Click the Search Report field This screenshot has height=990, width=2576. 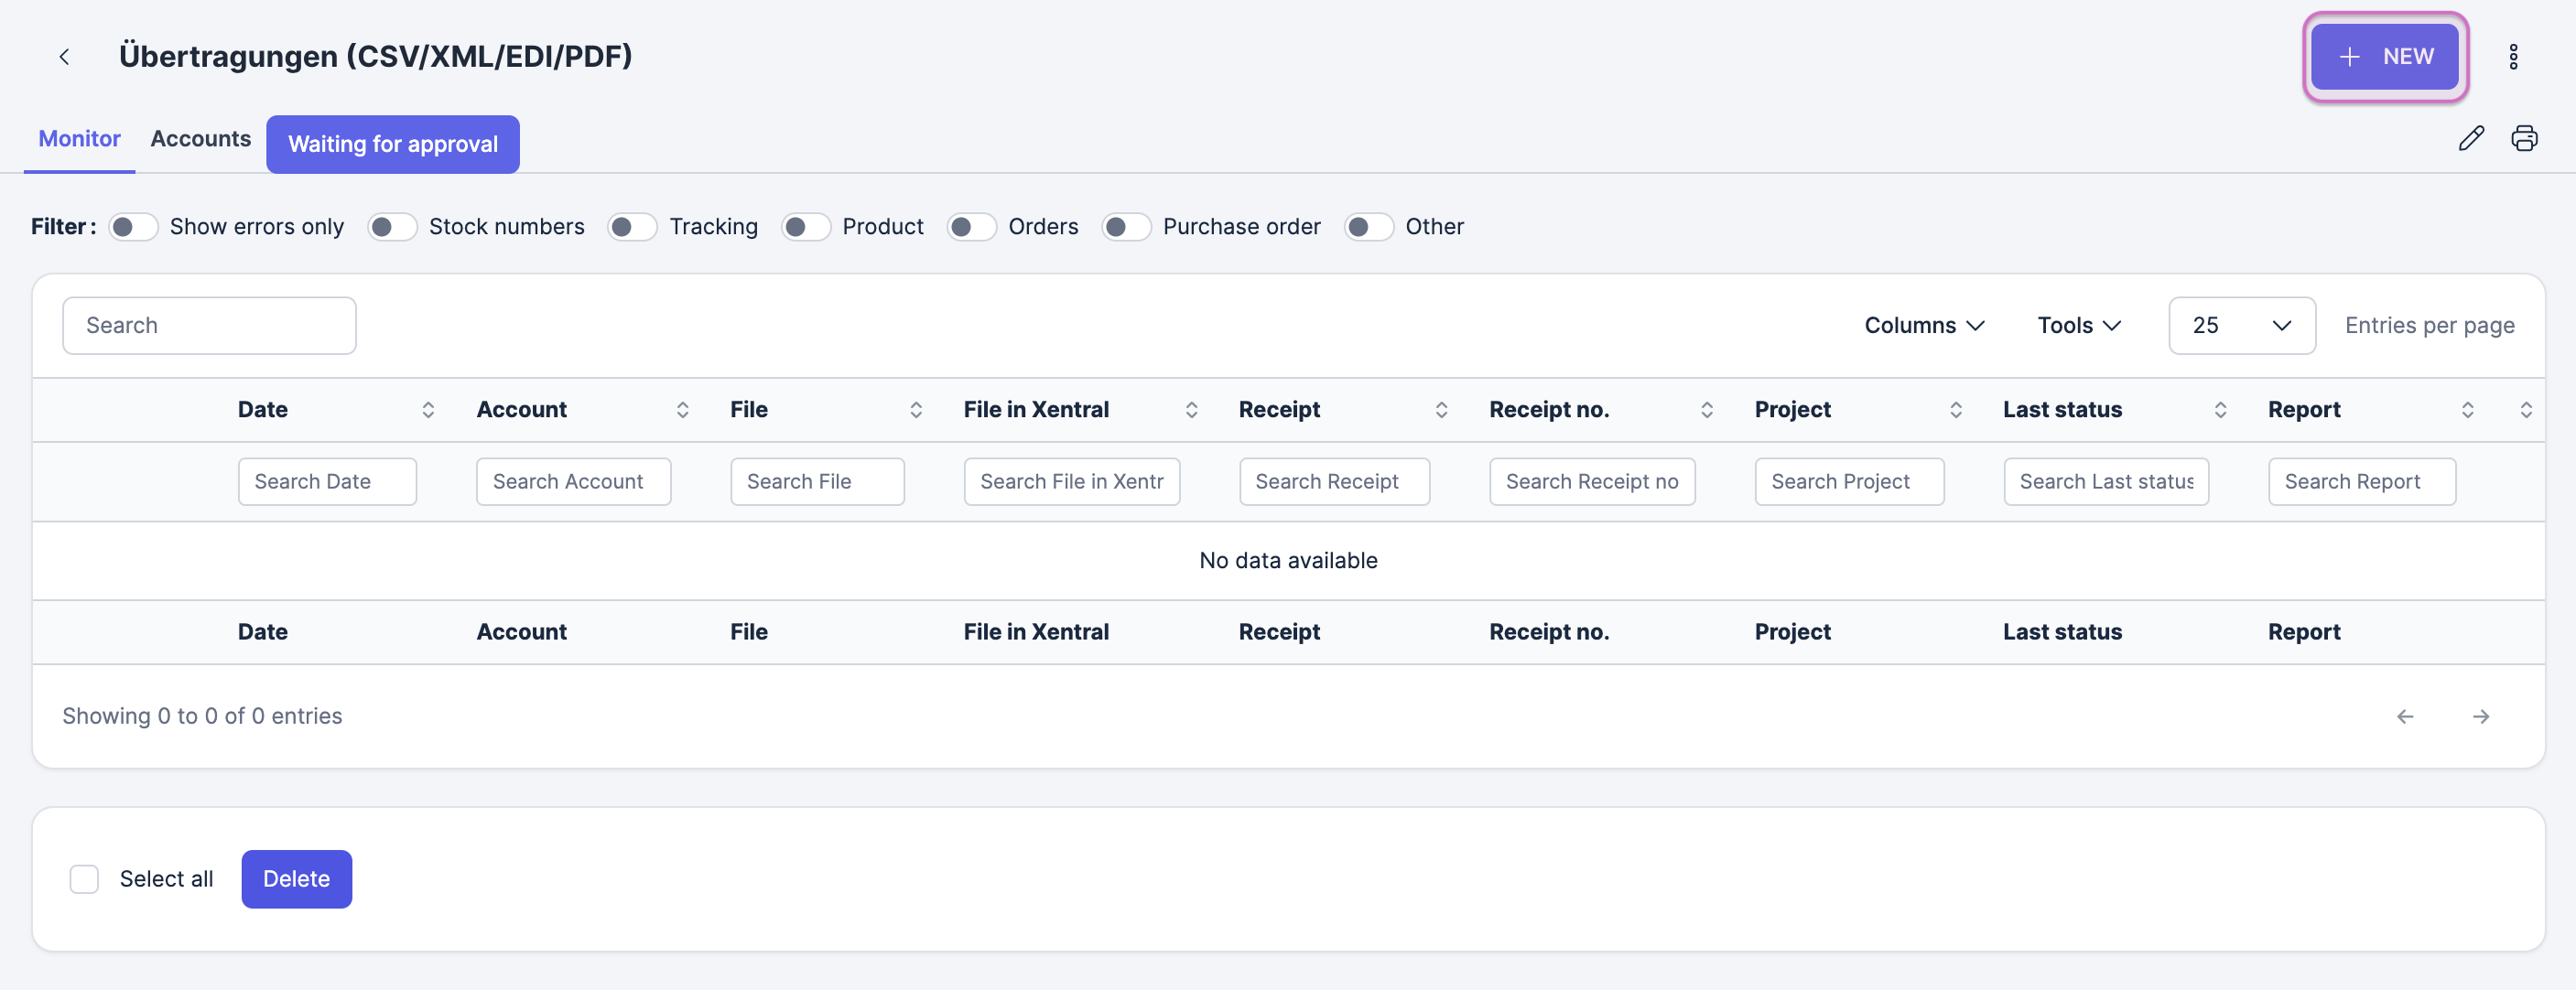pos(2362,482)
